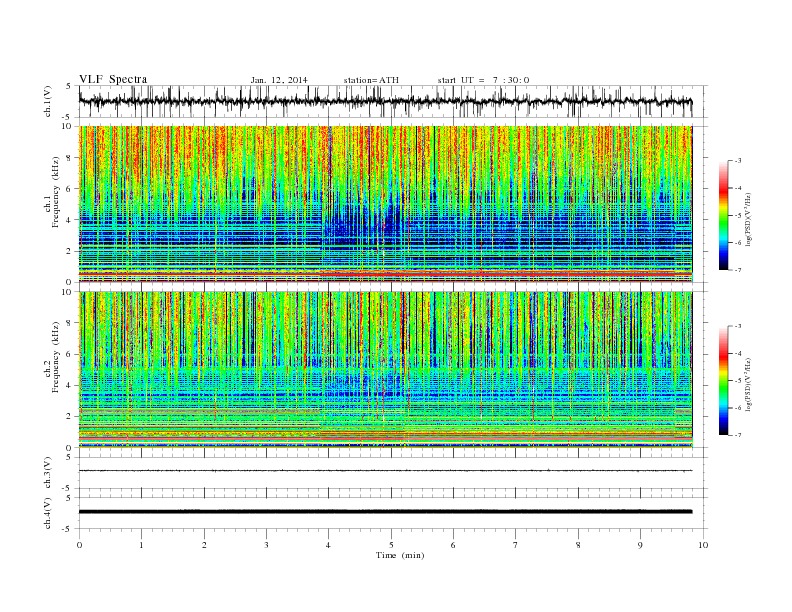The width and height of the screenshot is (792, 612).
Task: Click the "2" kHz tick on ch.2 frequency axis
Action: [x=69, y=417]
